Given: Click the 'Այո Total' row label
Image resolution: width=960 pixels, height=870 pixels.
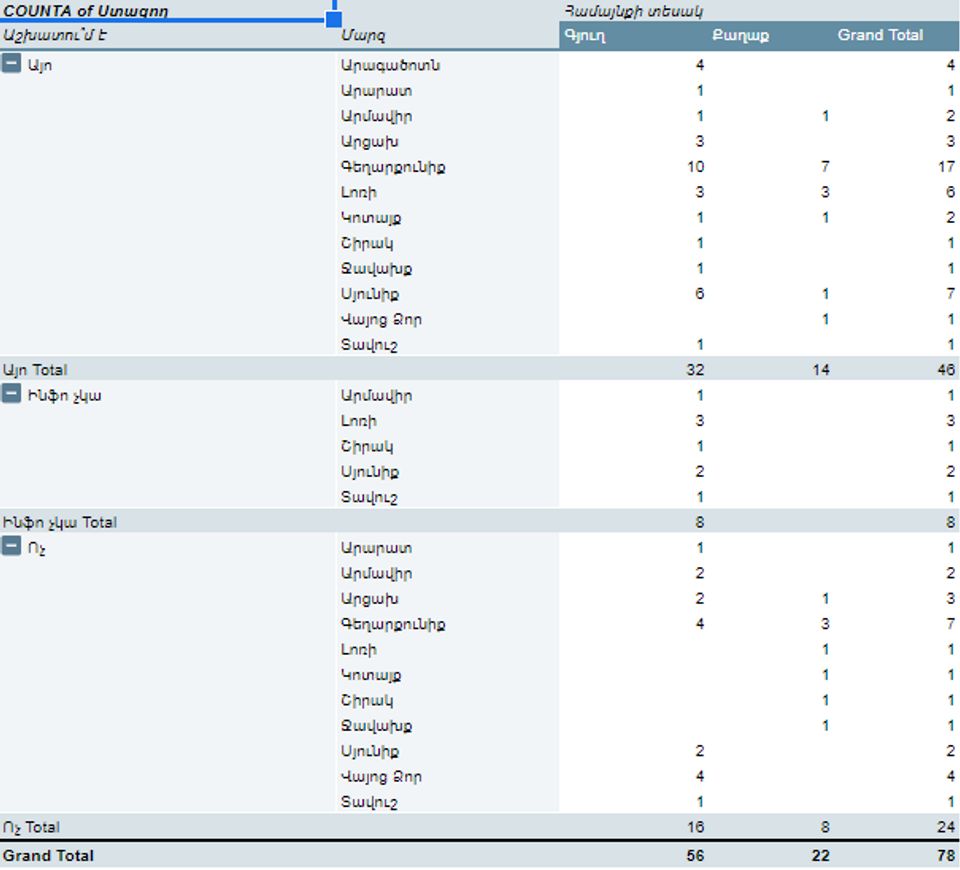Looking at the screenshot, I should (35, 370).
